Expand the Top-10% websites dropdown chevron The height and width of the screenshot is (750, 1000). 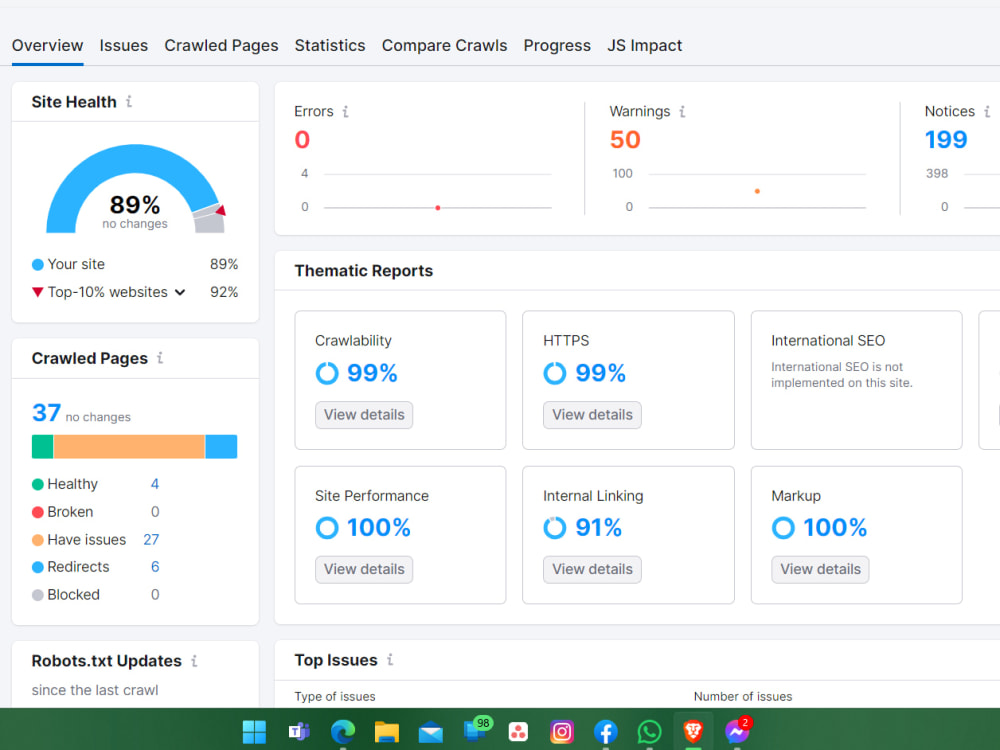(x=180, y=292)
